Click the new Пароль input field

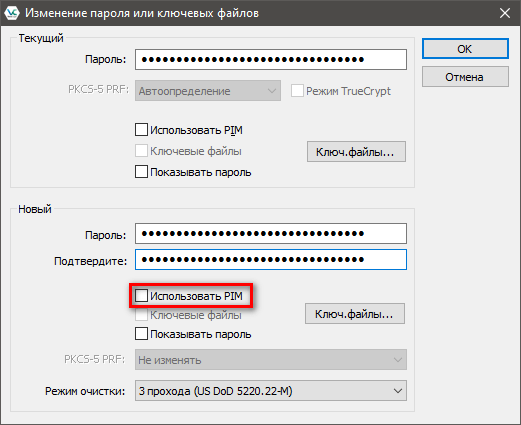tap(271, 233)
